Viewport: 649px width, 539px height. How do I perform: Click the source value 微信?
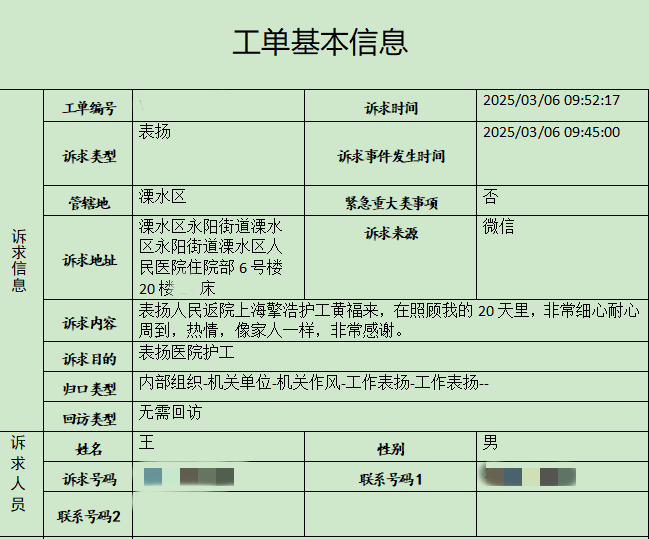[x=498, y=226]
